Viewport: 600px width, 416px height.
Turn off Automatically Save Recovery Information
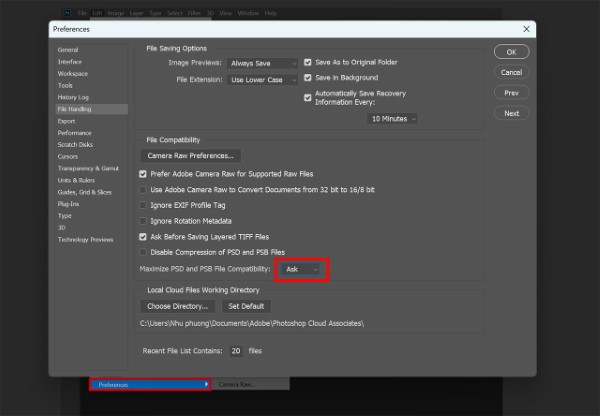(x=308, y=97)
